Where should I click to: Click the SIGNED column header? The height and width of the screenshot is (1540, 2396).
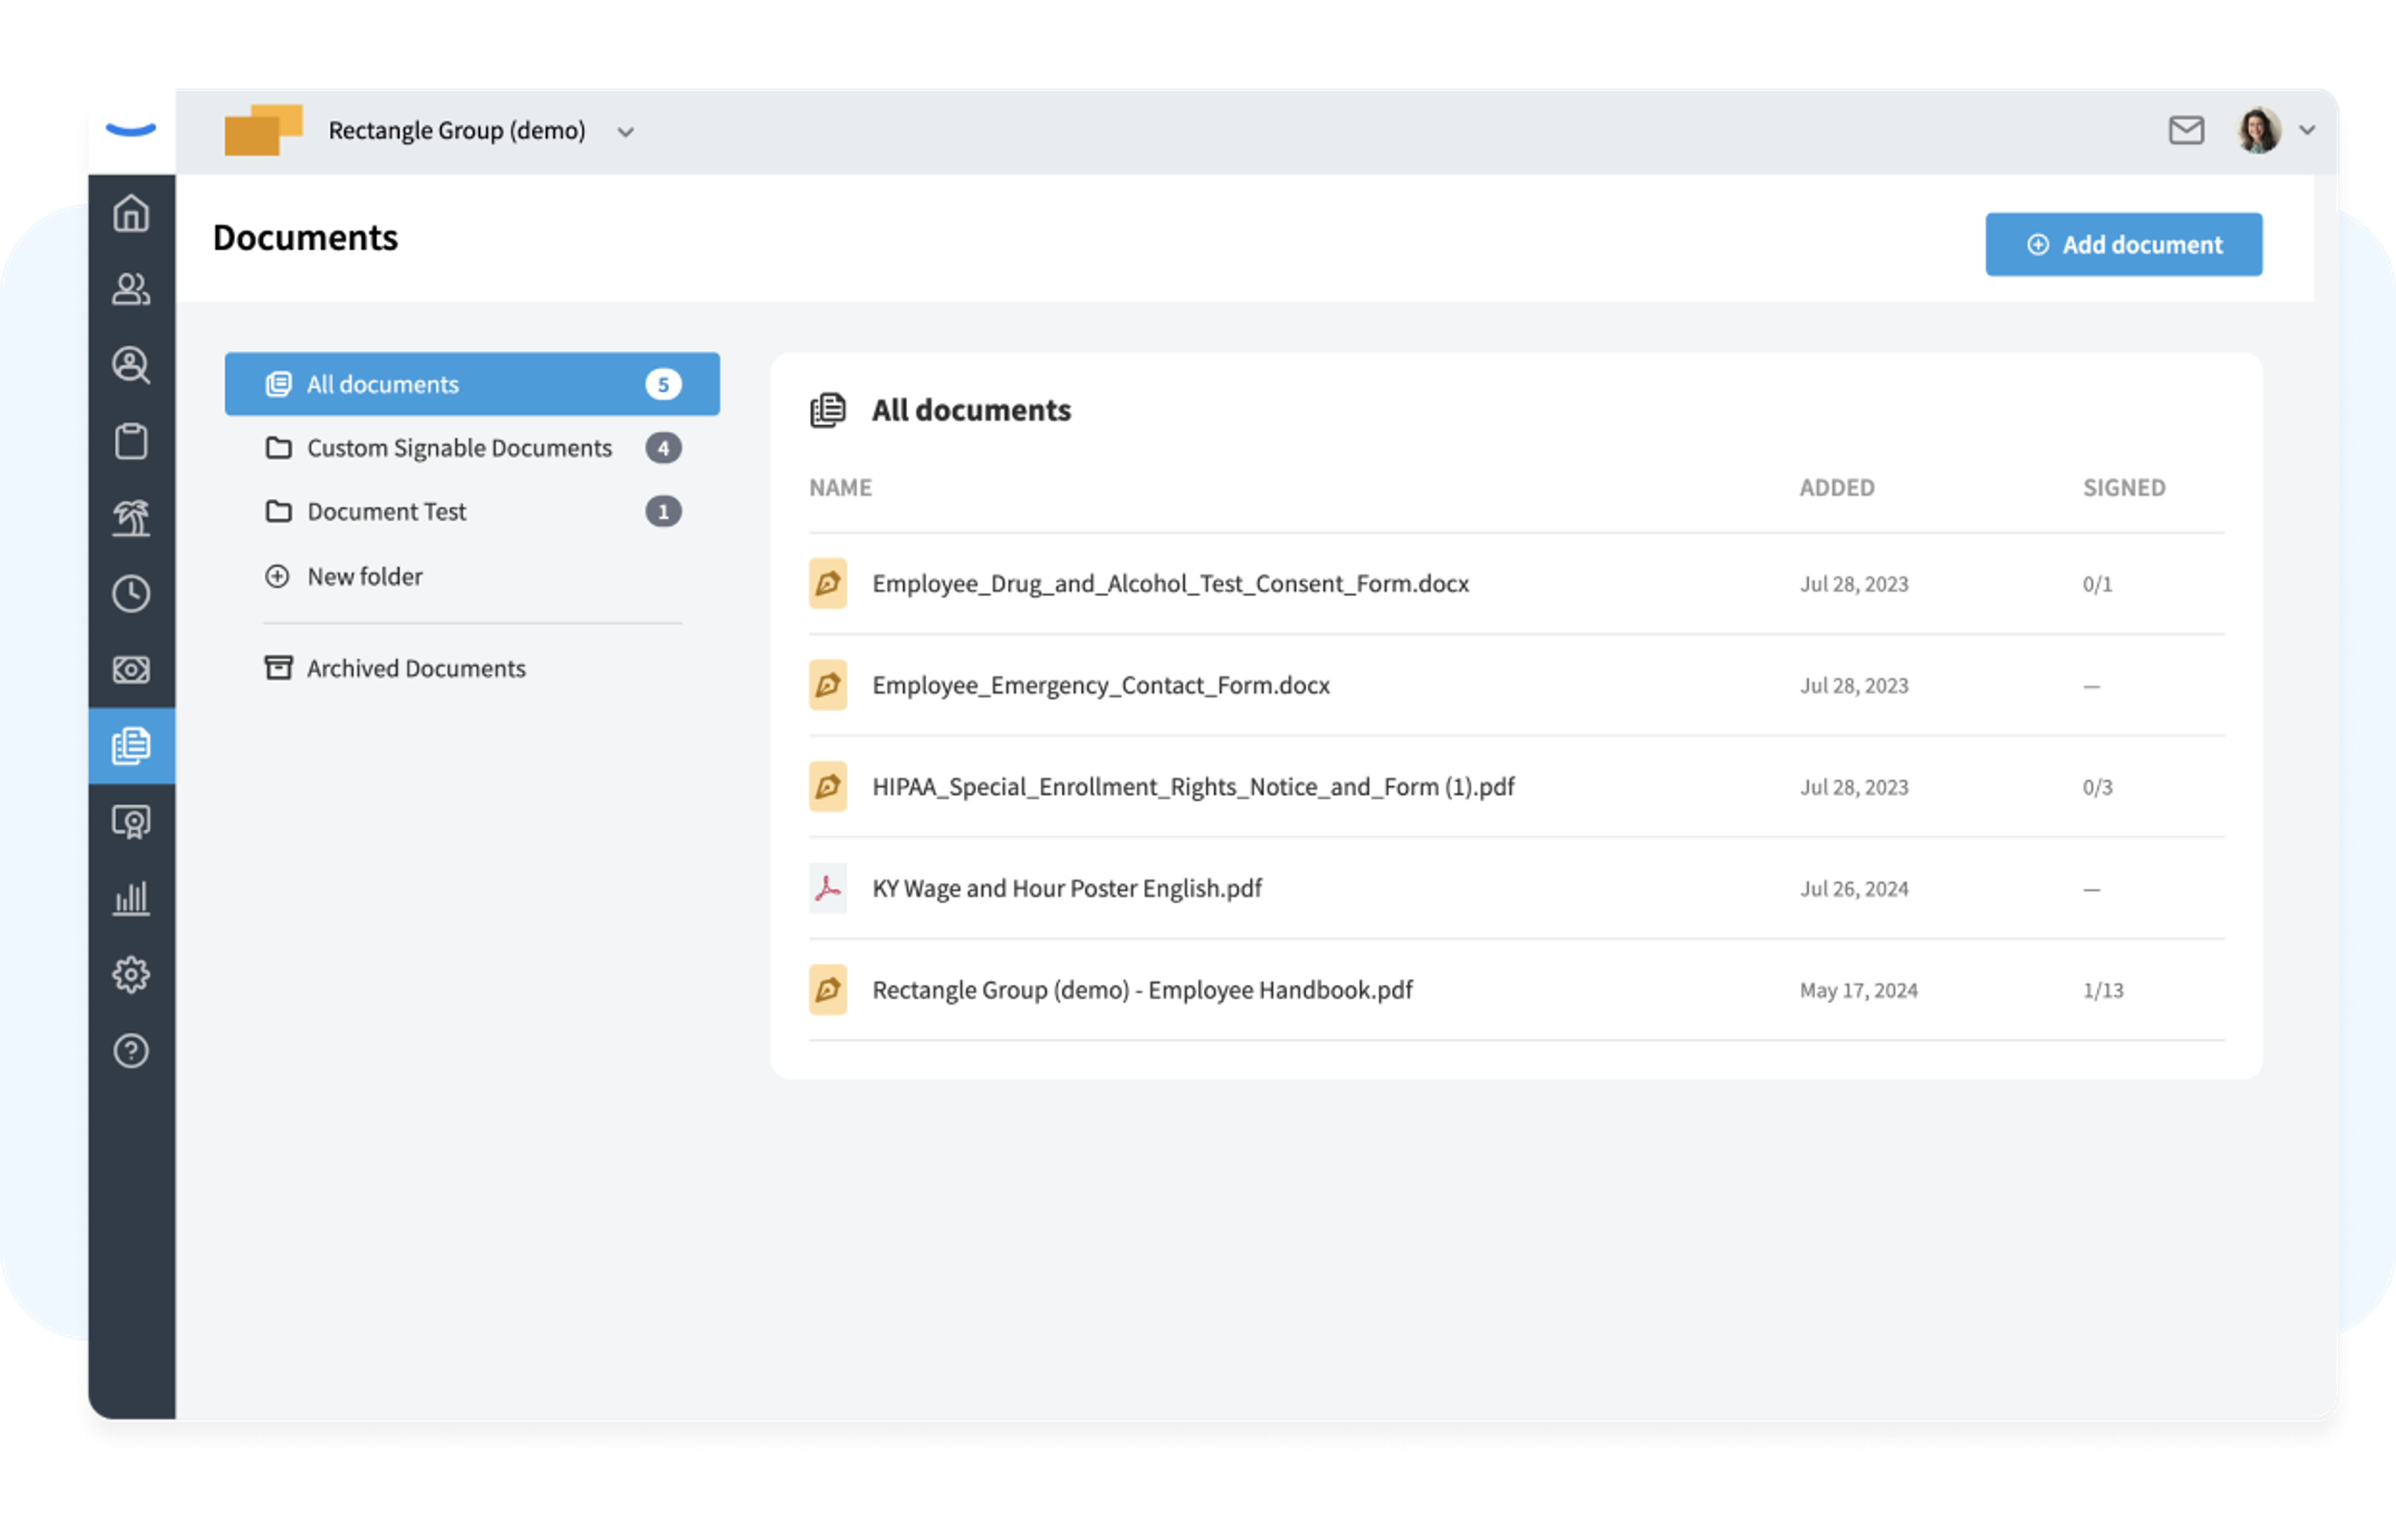point(2124,488)
